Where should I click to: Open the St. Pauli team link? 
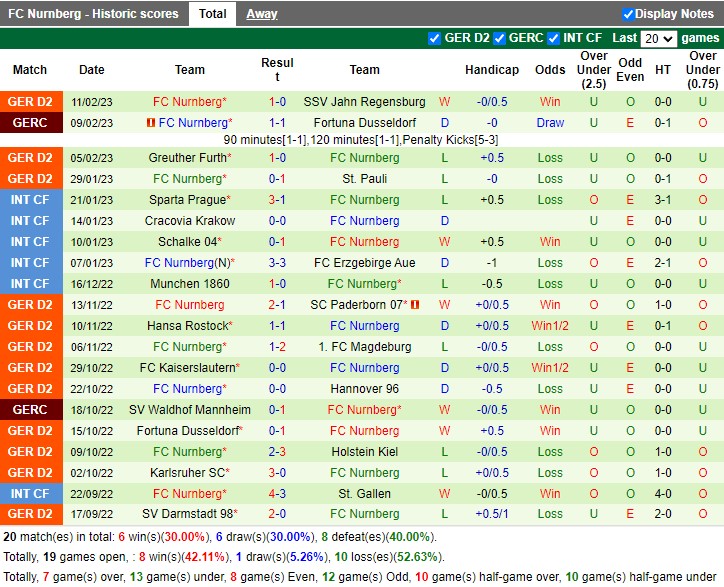[x=364, y=179]
